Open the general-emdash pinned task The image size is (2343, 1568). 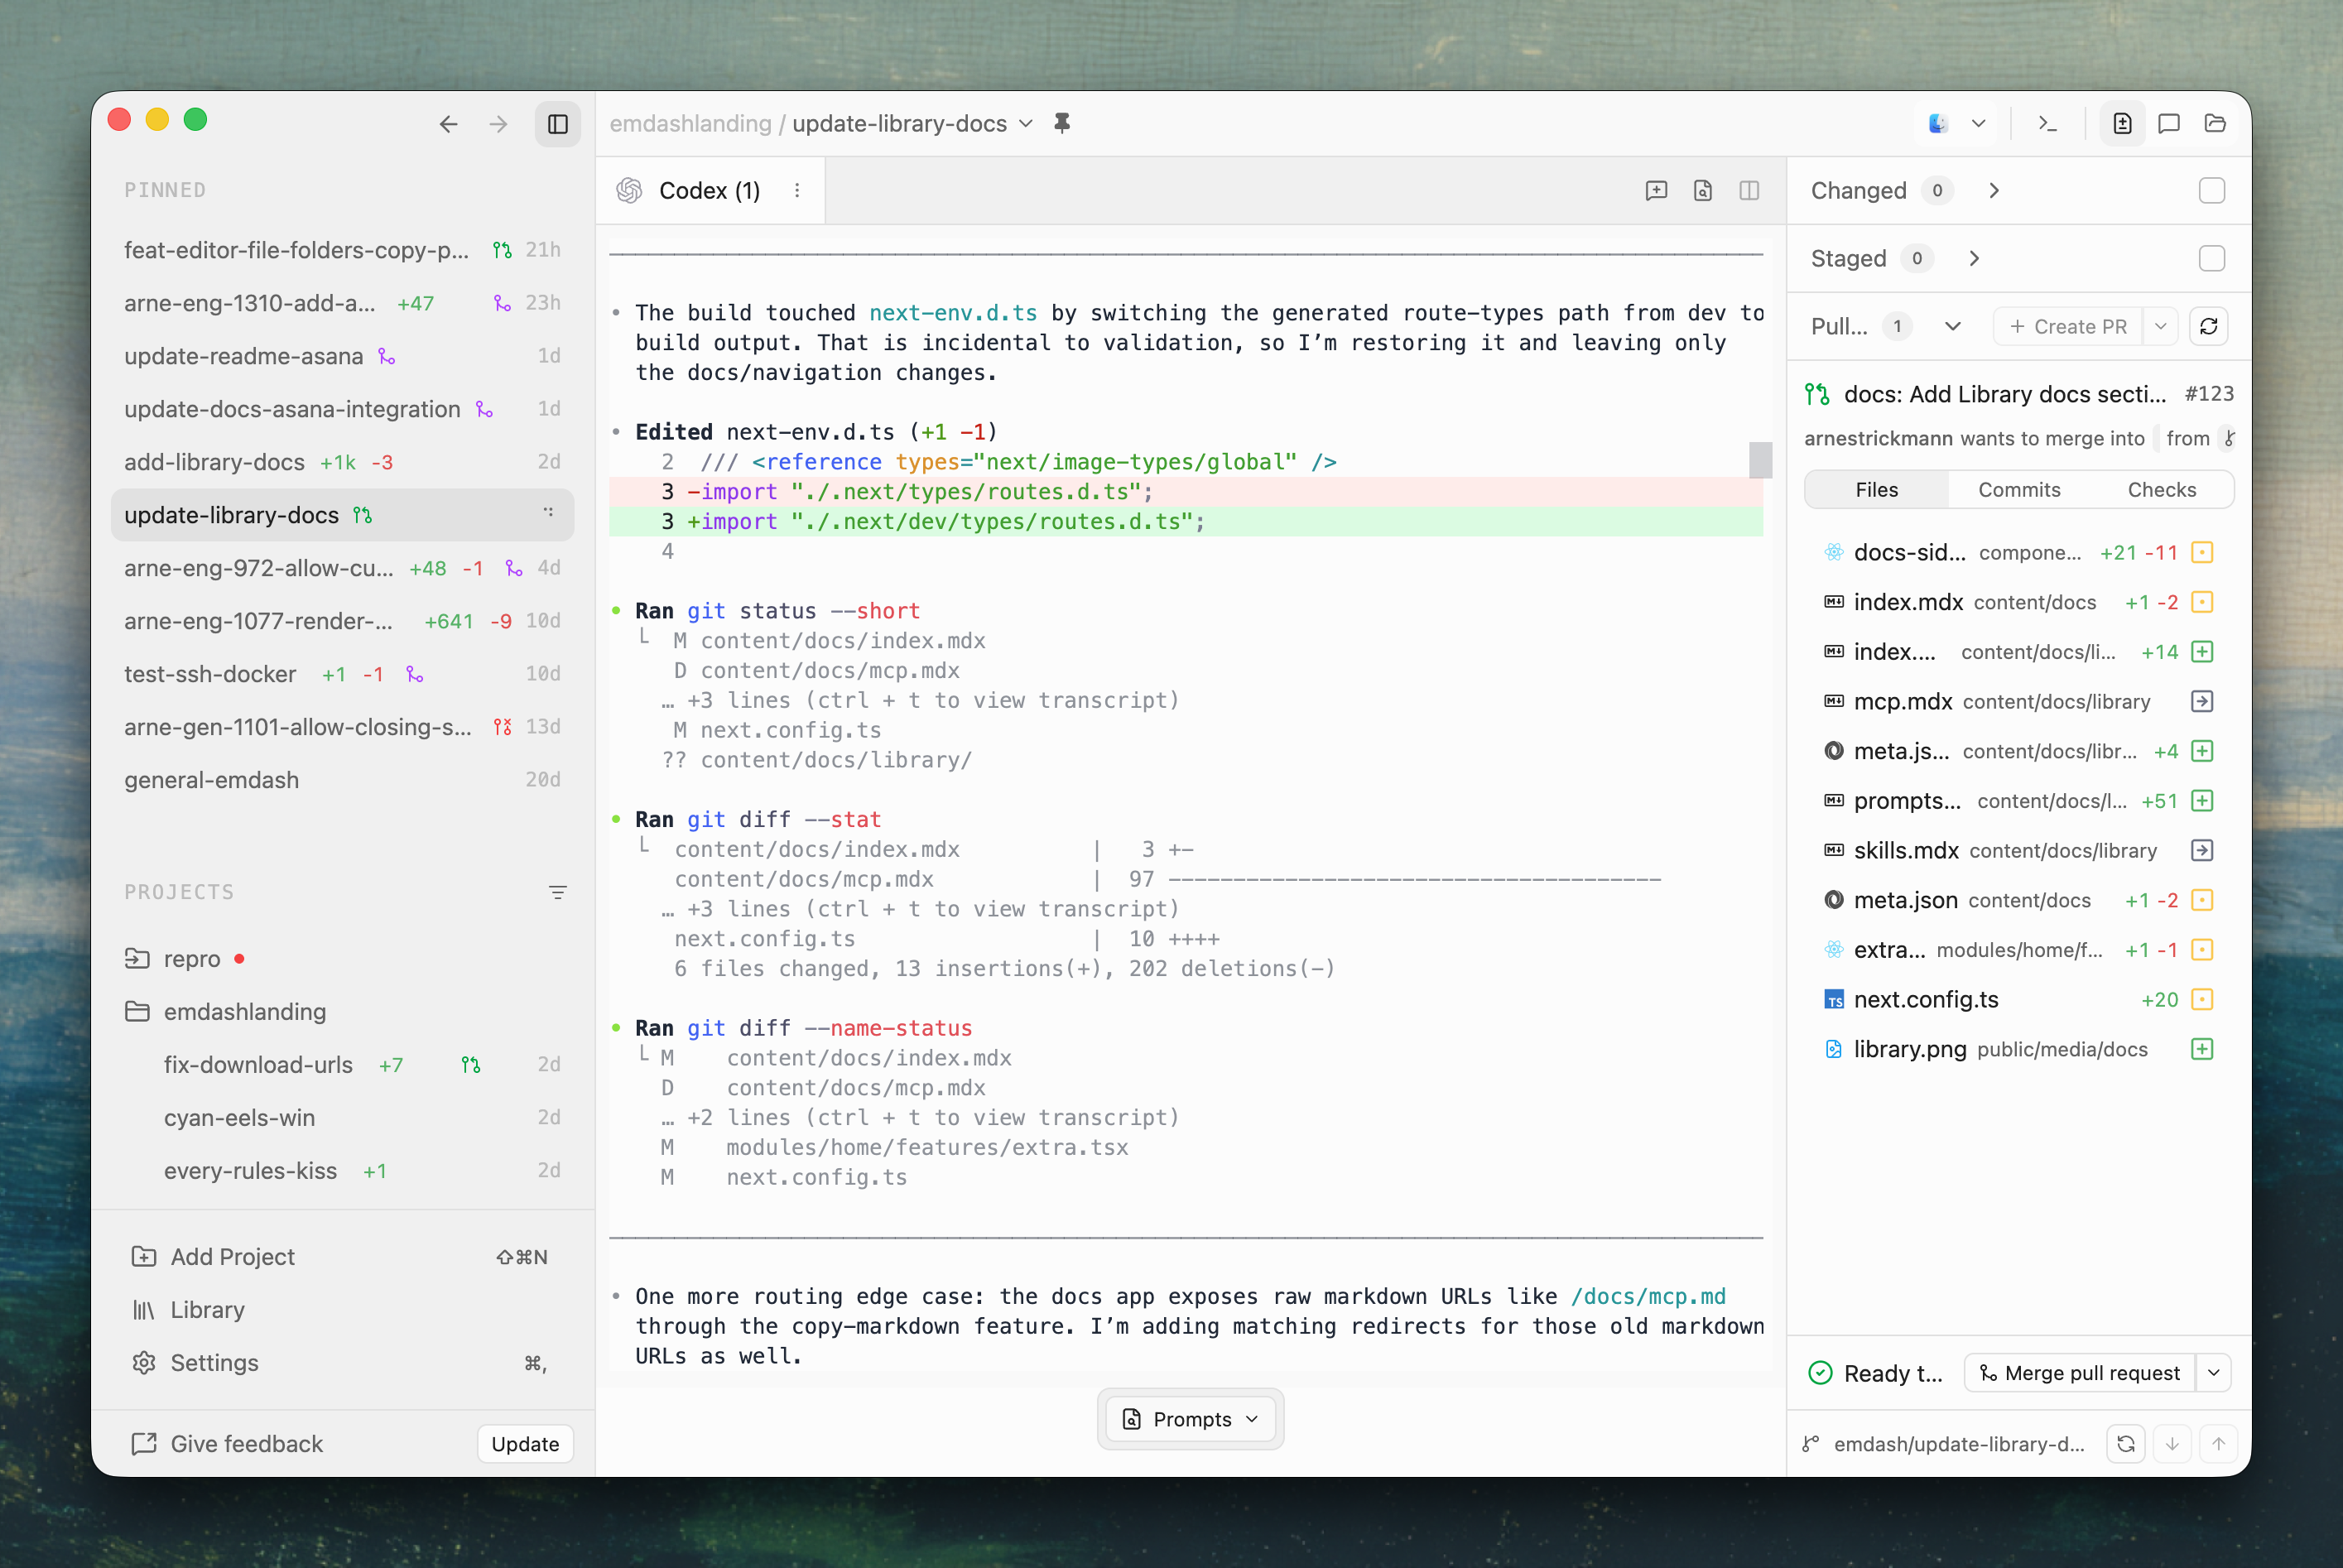(342, 780)
